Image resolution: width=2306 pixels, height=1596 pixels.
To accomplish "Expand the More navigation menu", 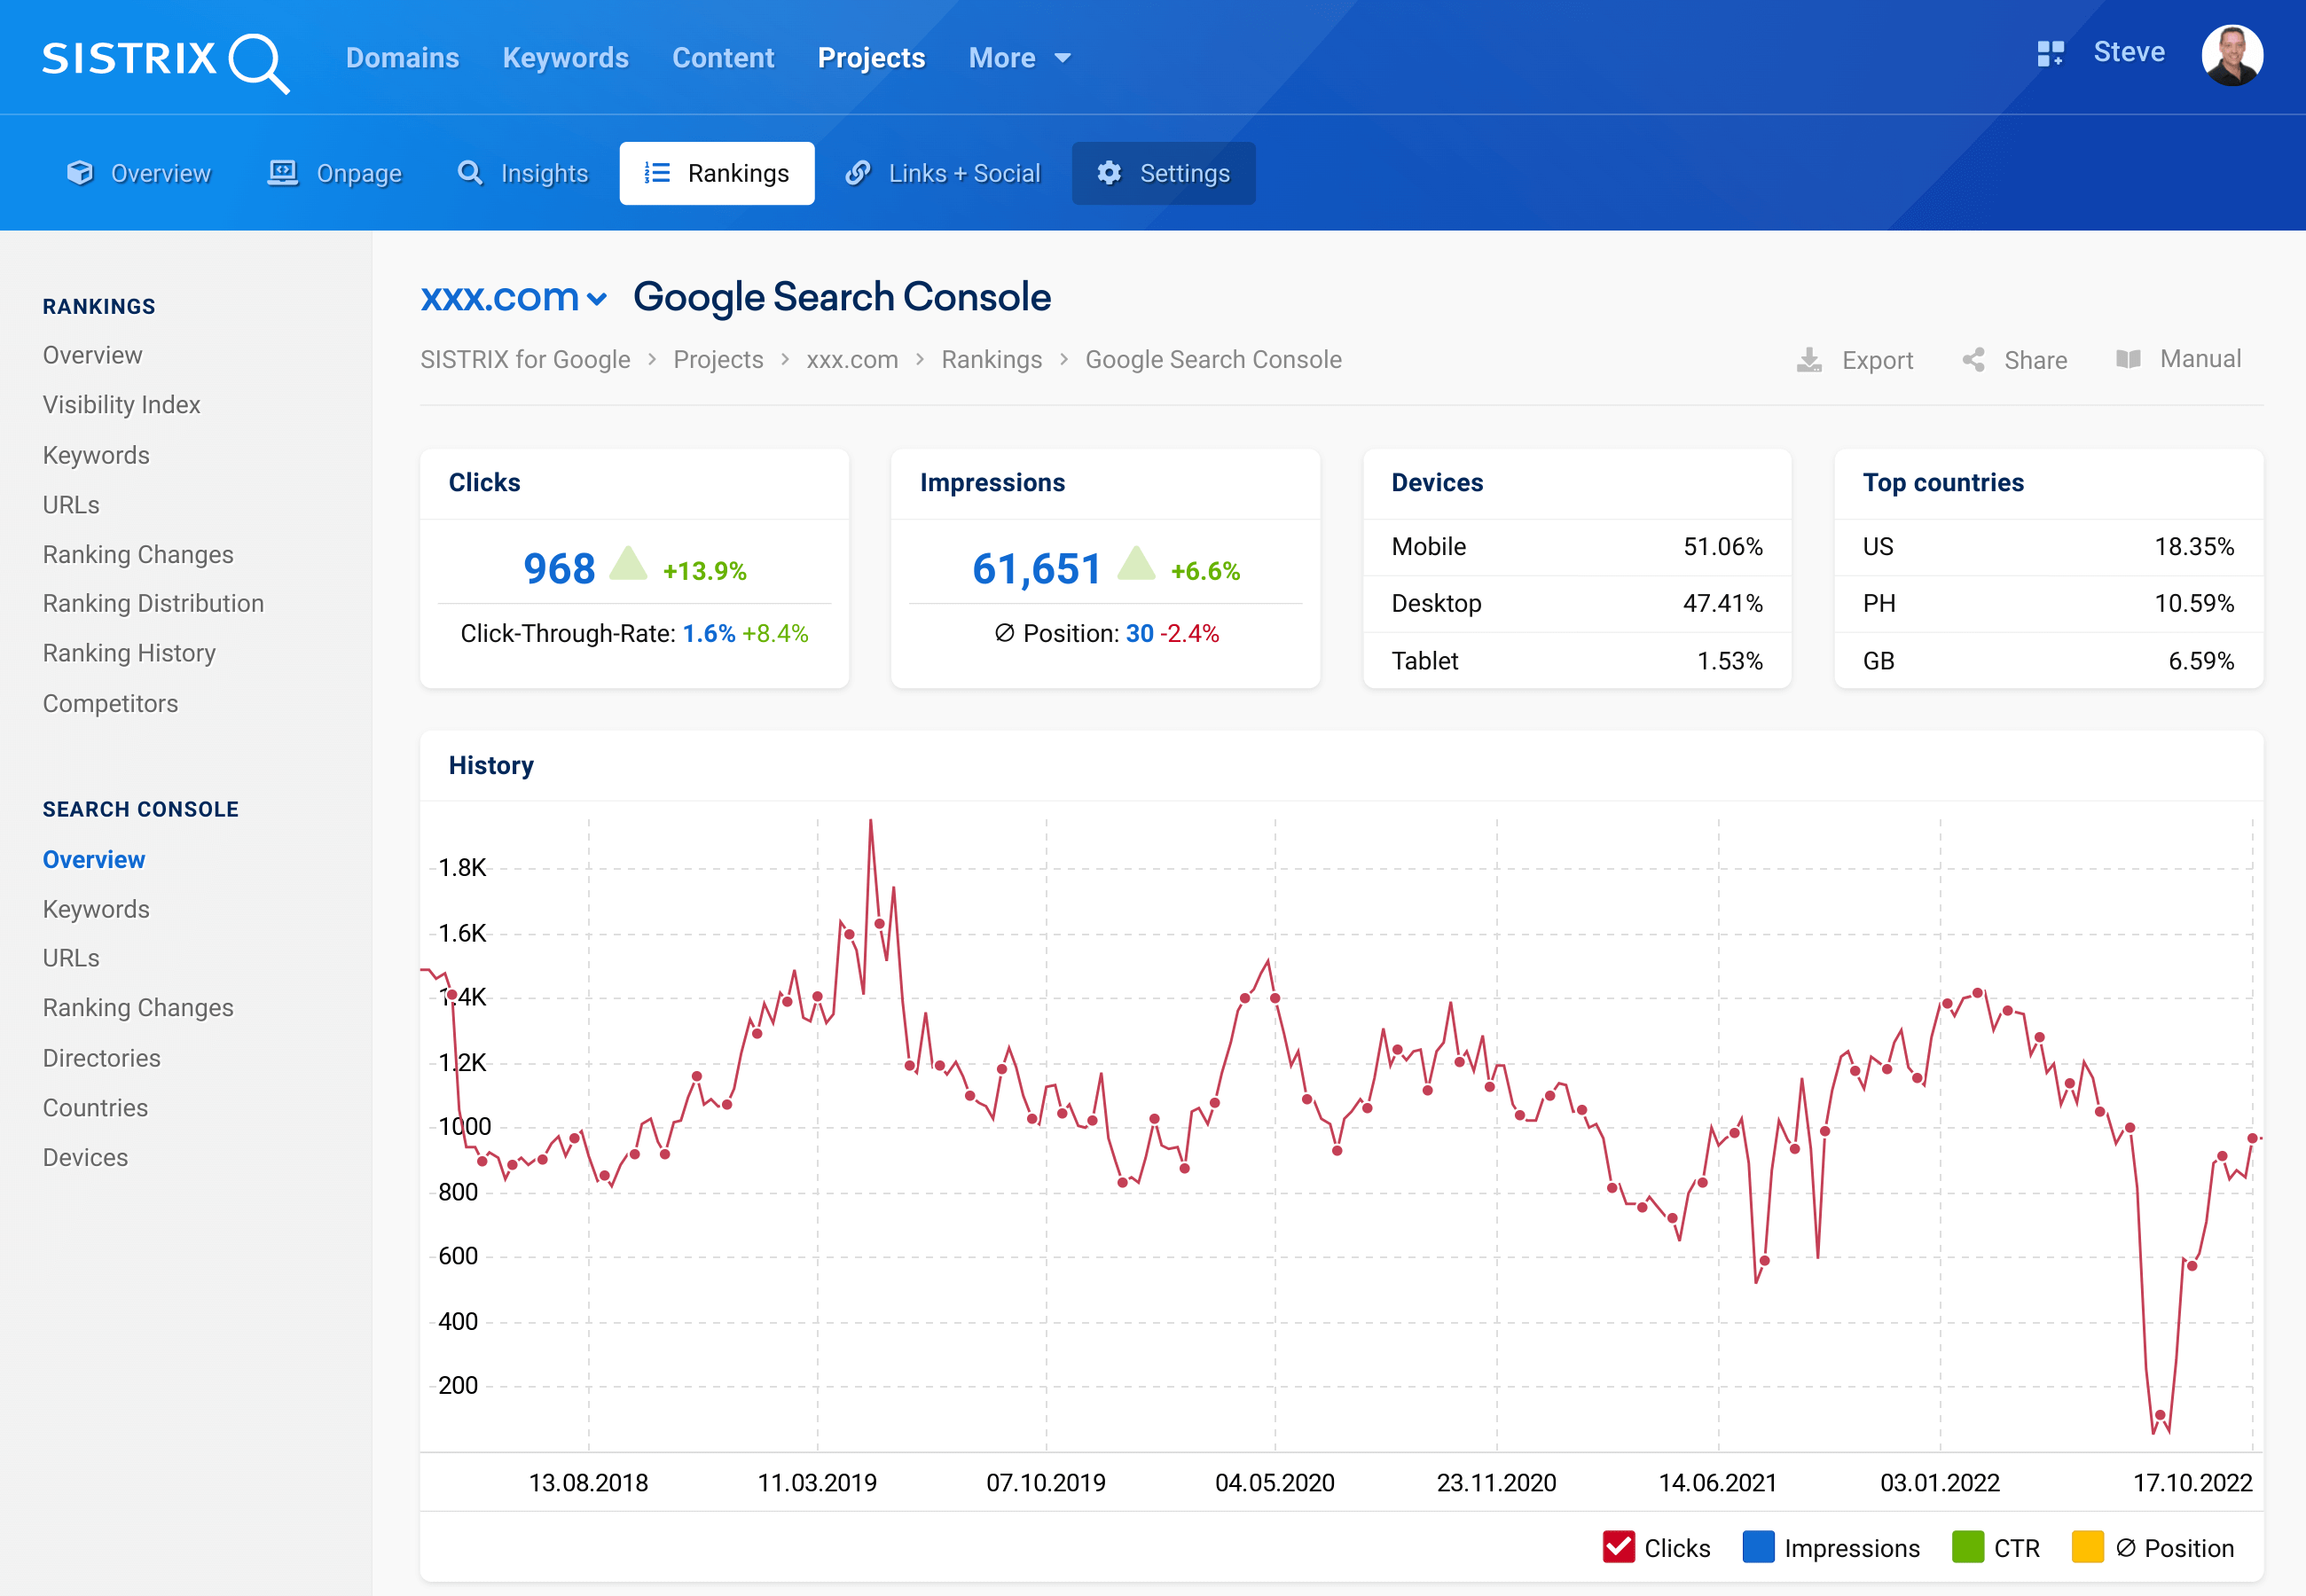I will tap(1020, 58).
